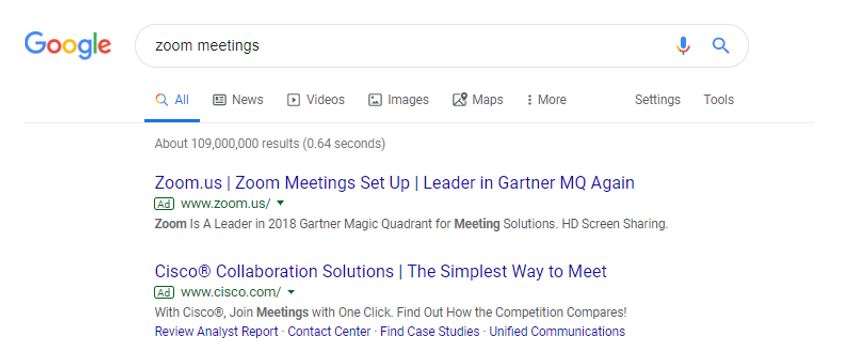Image resolution: width=868 pixels, height=362 pixels.
Task: Open the Settings menu
Action: coord(657,100)
